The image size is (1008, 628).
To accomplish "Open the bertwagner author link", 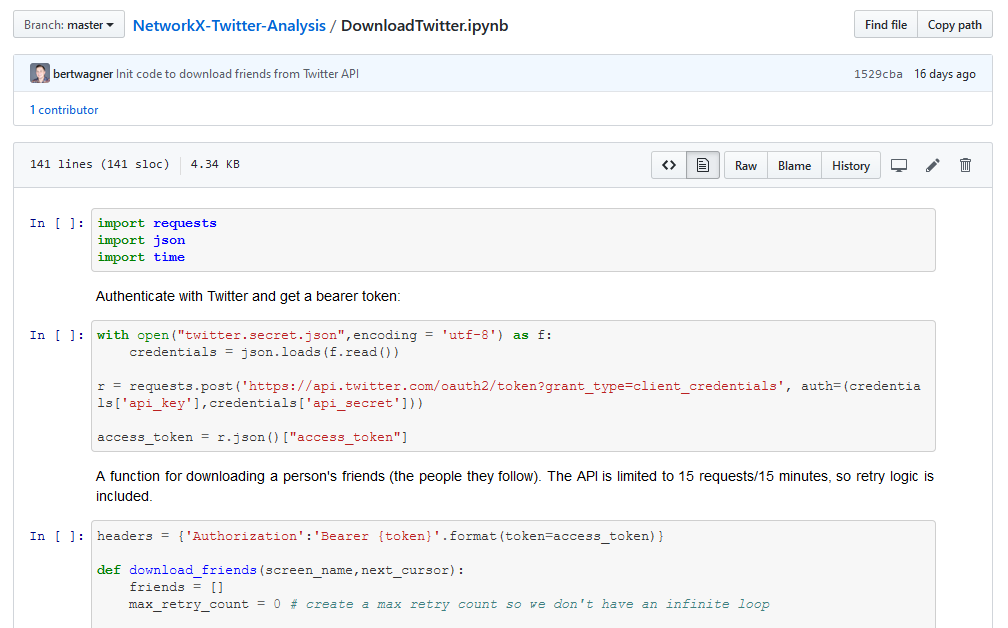I will [x=83, y=74].
